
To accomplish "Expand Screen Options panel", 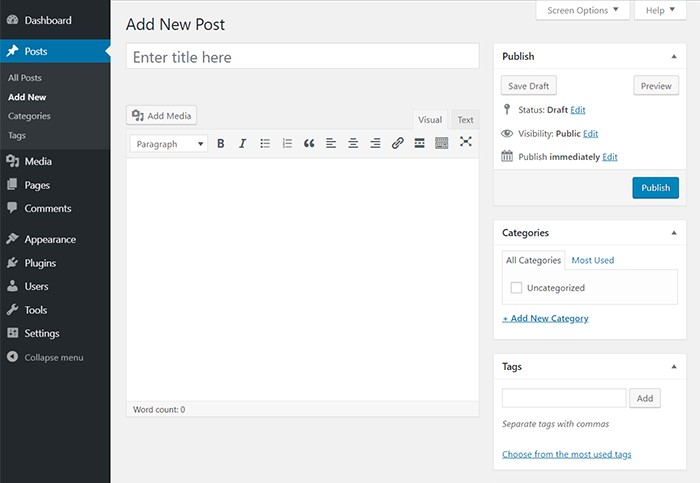I will 583,10.
